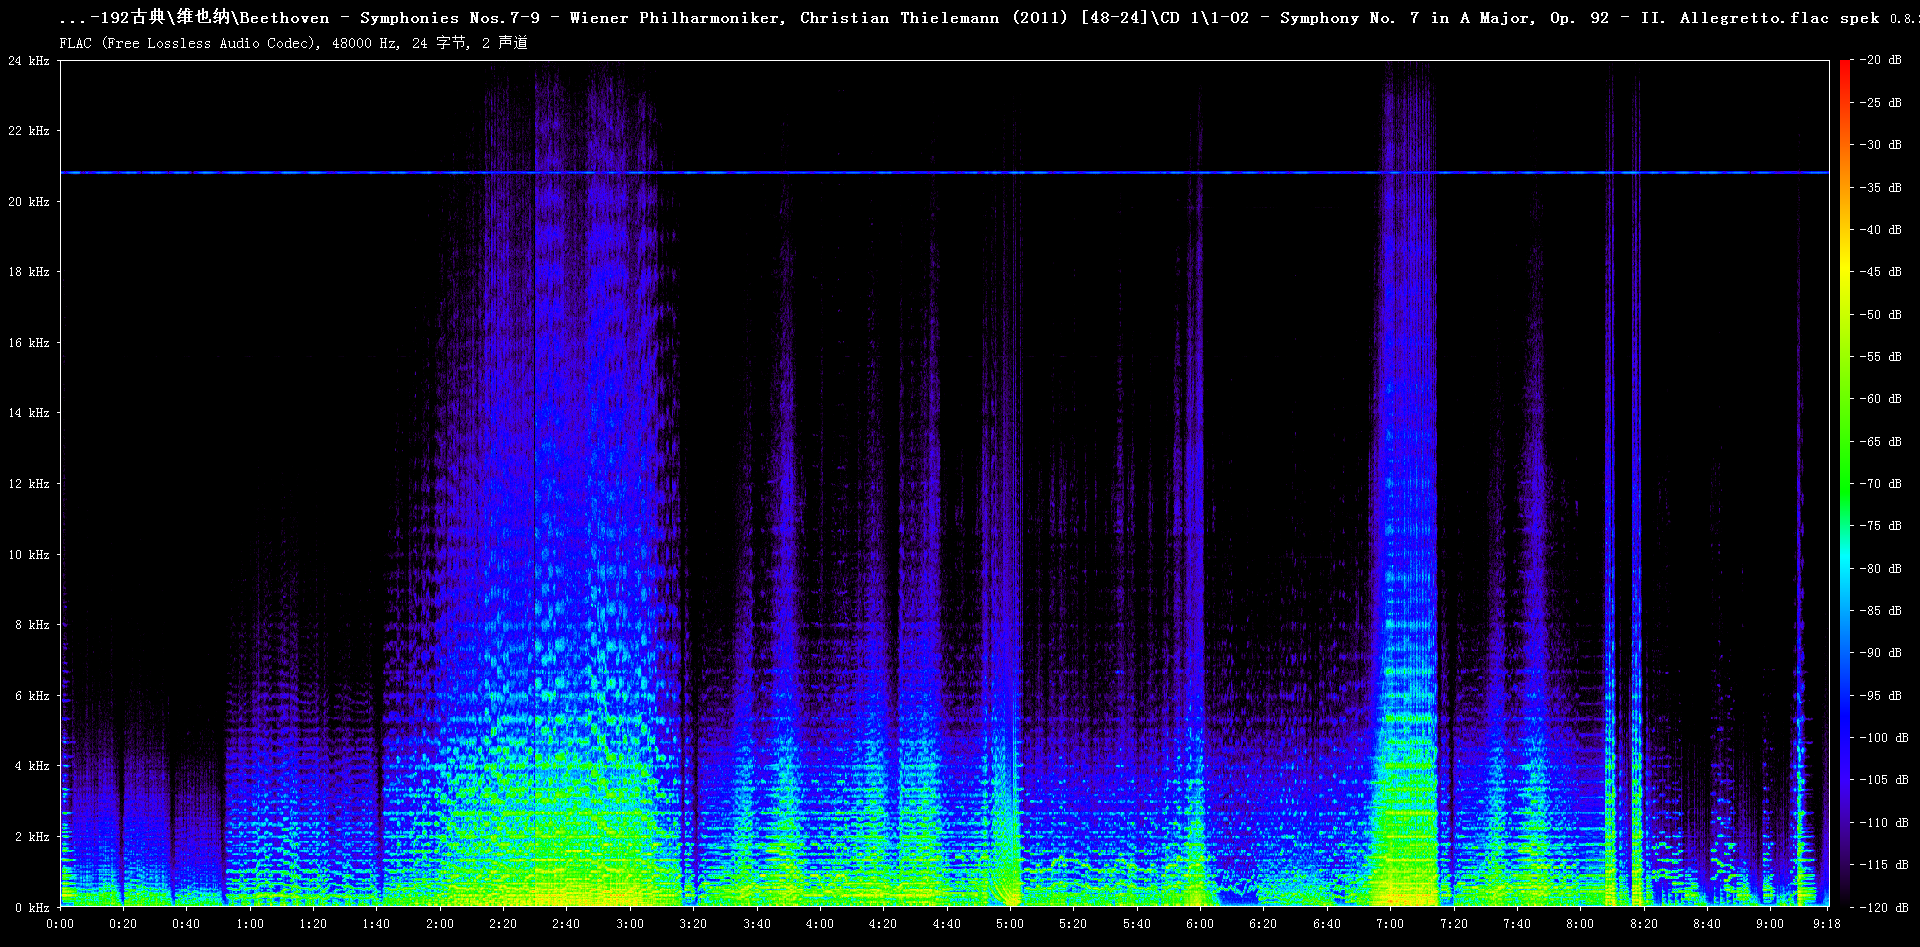Click the red top of the dB color bar
Screen dimensions: 1920x947
click(x=1844, y=68)
